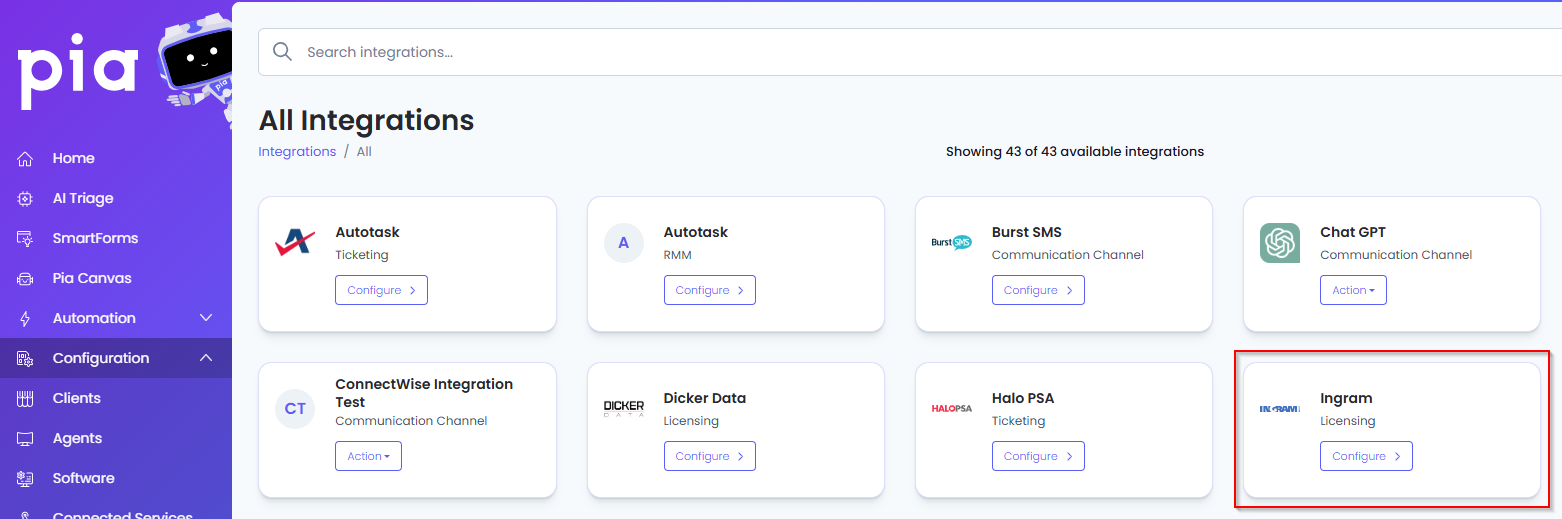Click the Pia Canvas robot icon
Screen dimensions: 1562x519
tap(26, 278)
